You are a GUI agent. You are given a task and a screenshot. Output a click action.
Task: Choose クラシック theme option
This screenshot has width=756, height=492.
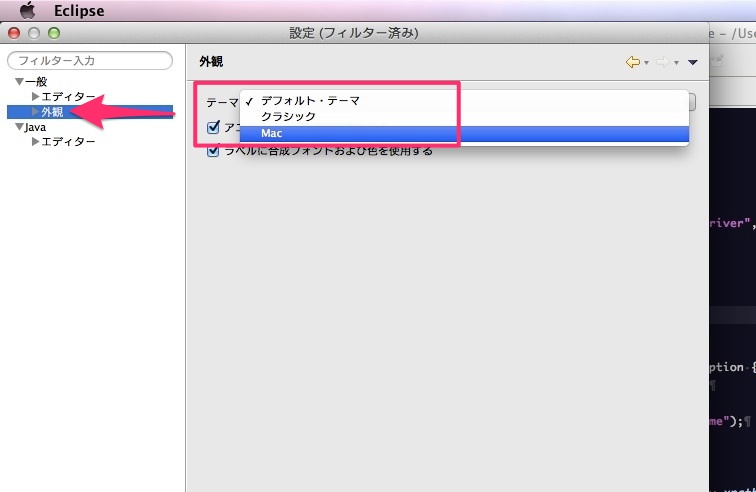click(x=464, y=117)
